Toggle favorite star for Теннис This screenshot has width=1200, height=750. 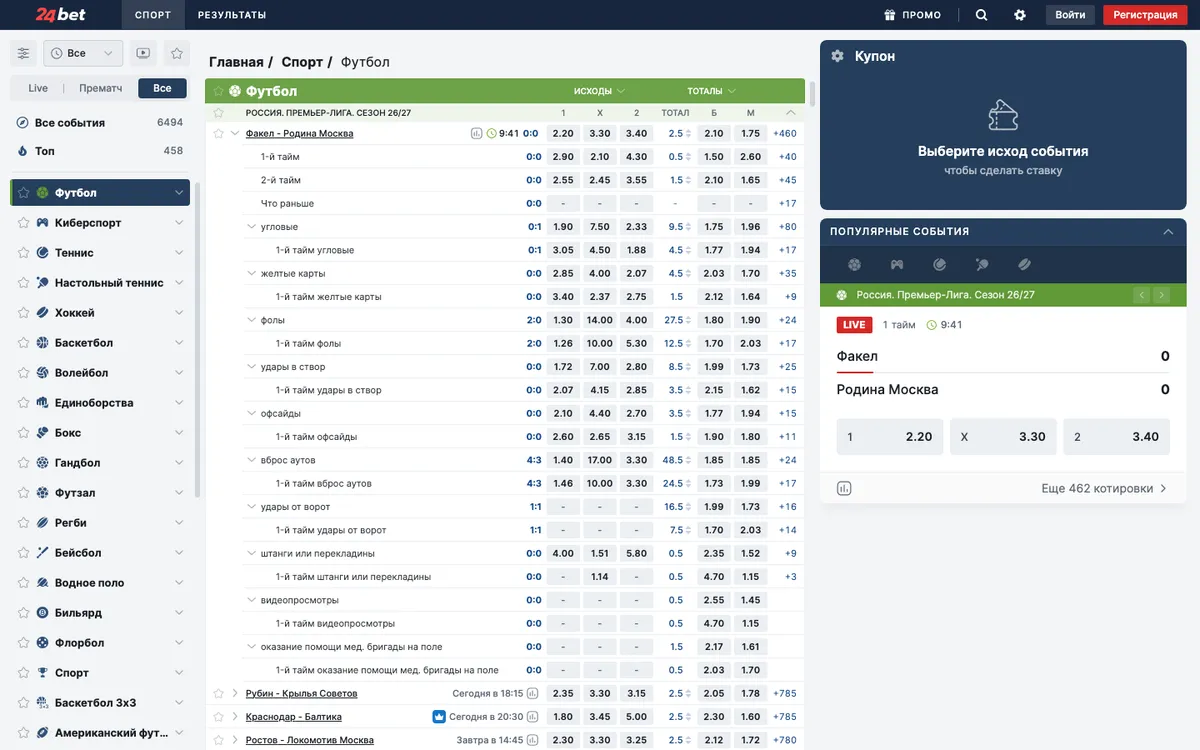pyautogui.click(x=24, y=253)
